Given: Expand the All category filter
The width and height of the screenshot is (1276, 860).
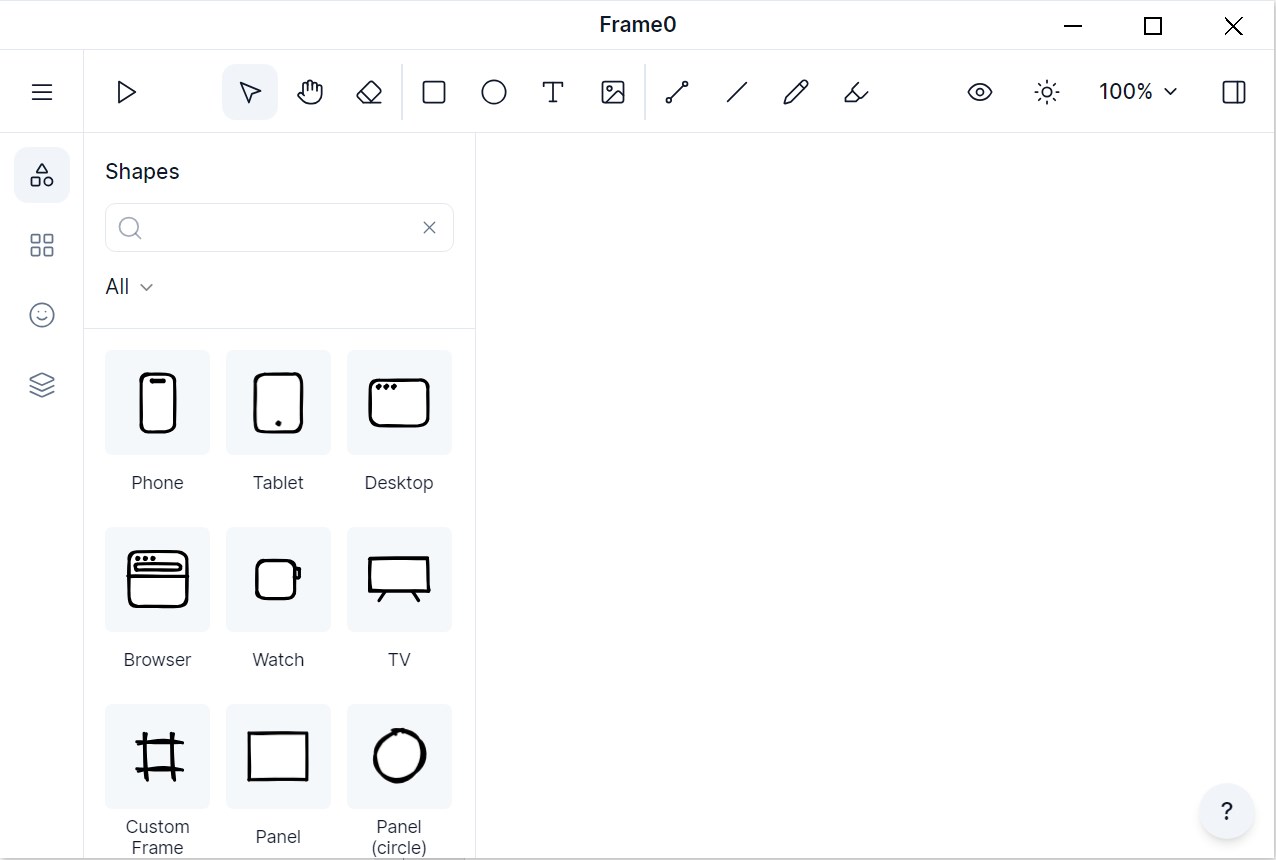Looking at the screenshot, I should point(129,287).
